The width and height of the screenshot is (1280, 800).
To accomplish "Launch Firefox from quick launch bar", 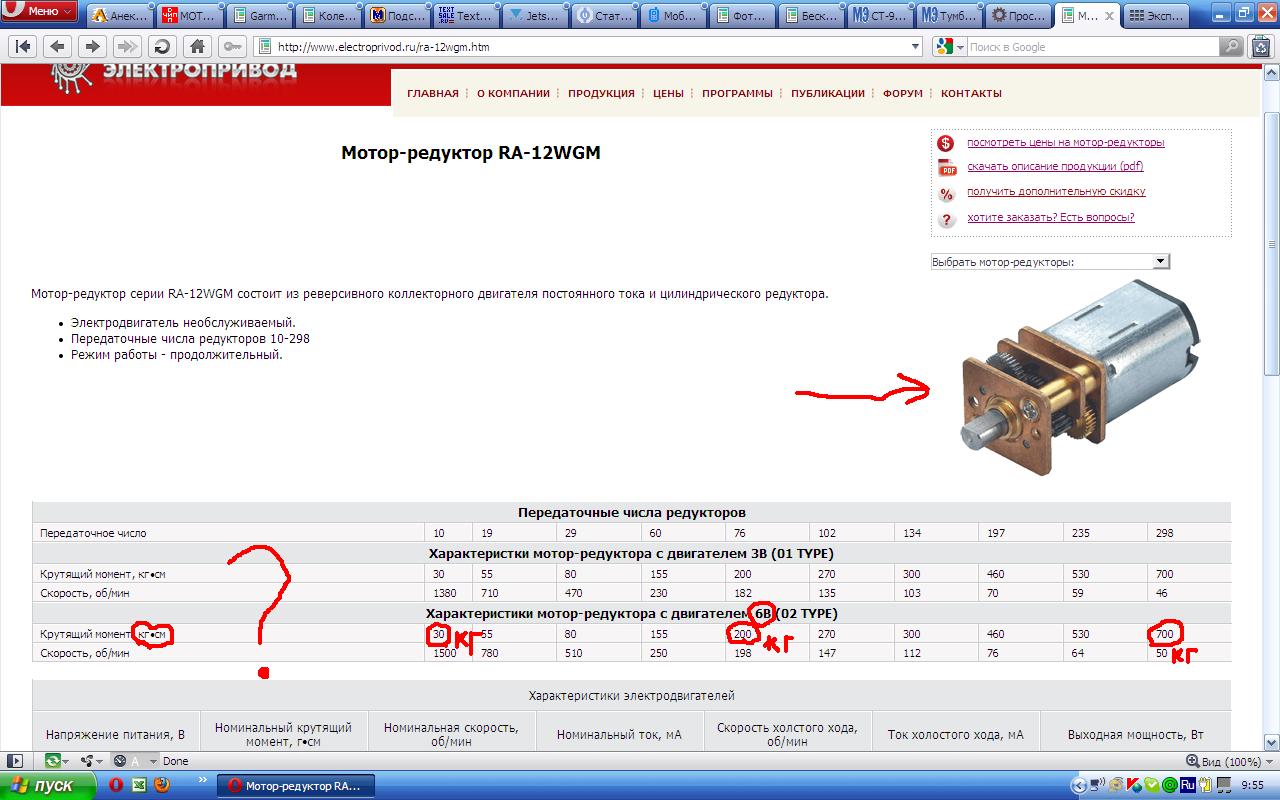I will [x=162, y=785].
